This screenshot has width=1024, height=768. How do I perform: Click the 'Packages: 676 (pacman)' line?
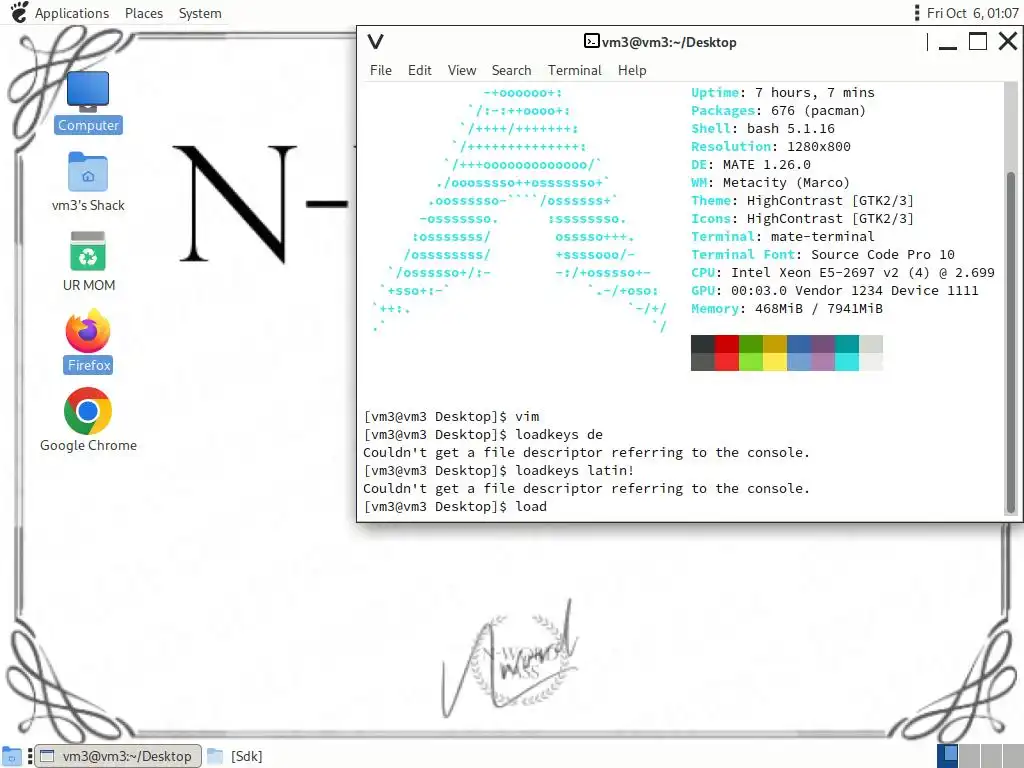(x=778, y=111)
